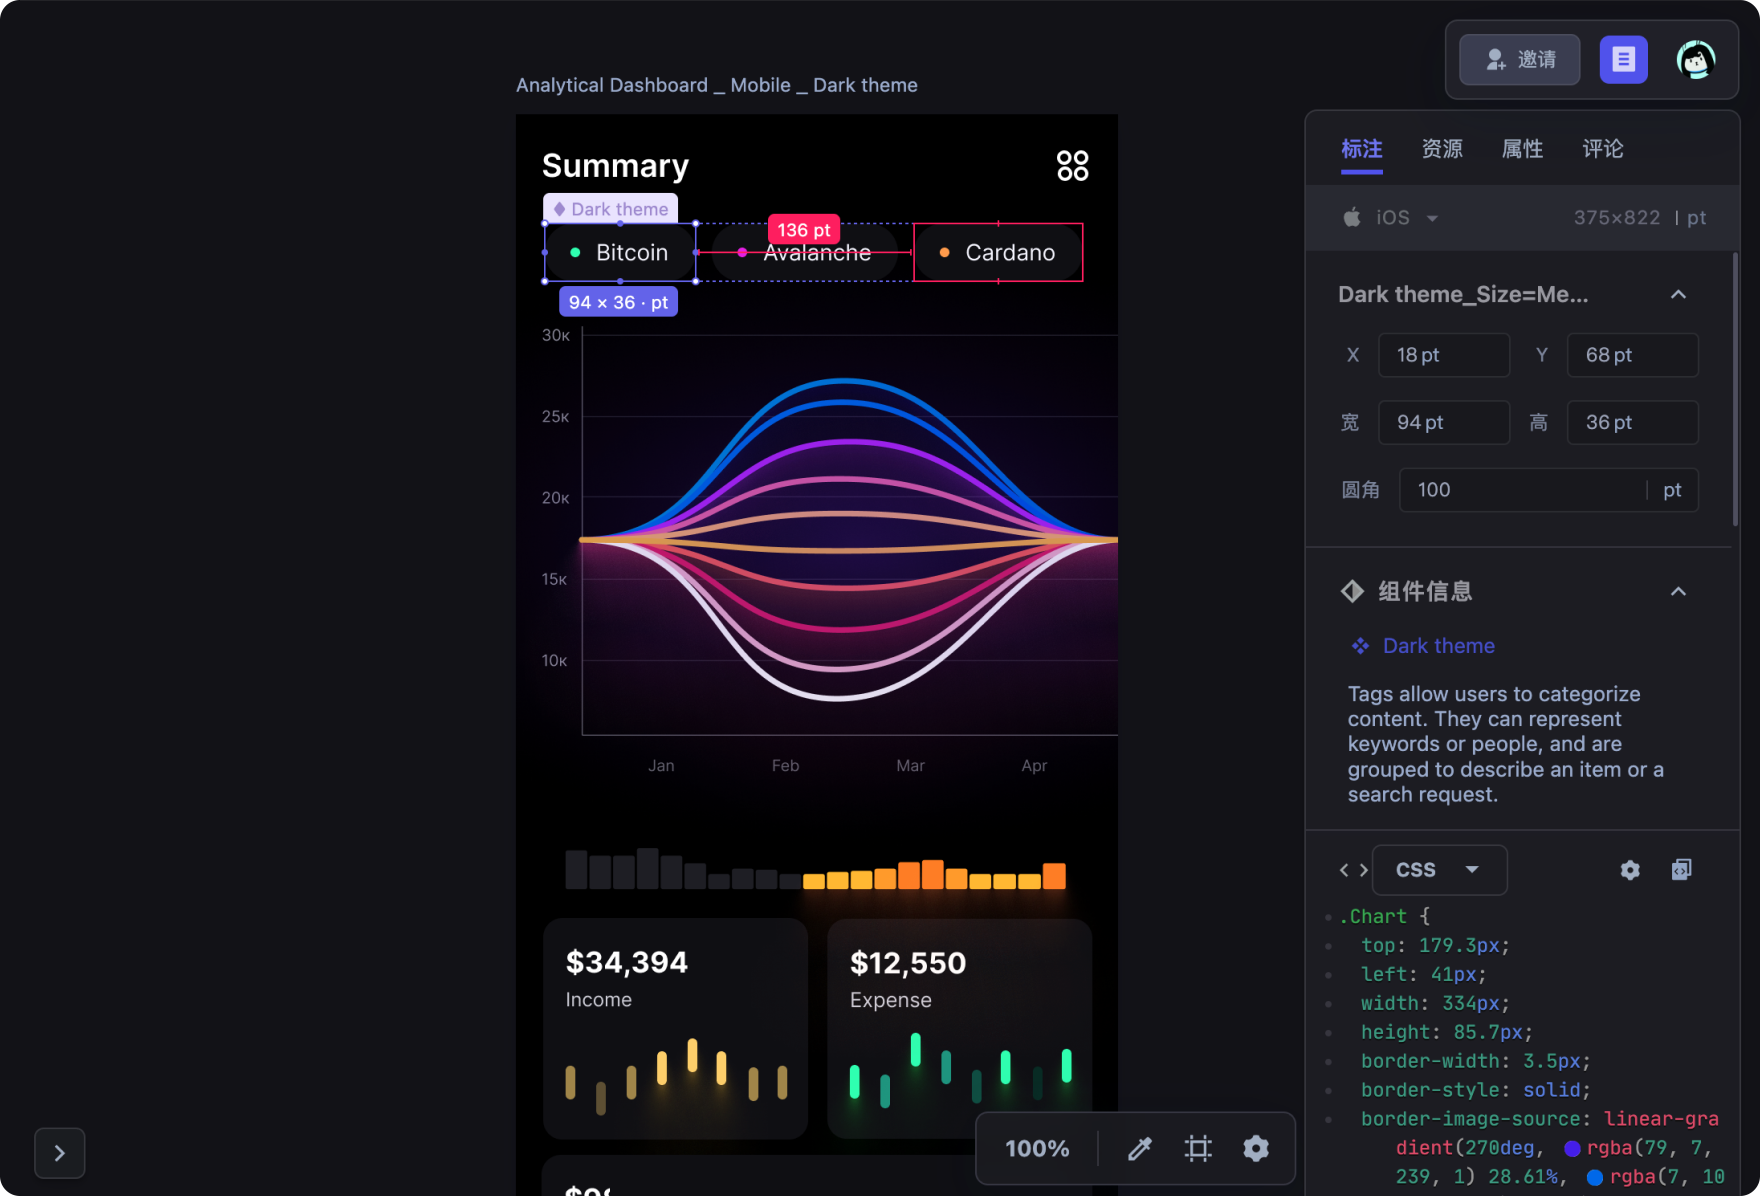The height and width of the screenshot is (1196, 1760).
Task: Click the artboard frame tool icon
Action: [x=1197, y=1149]
